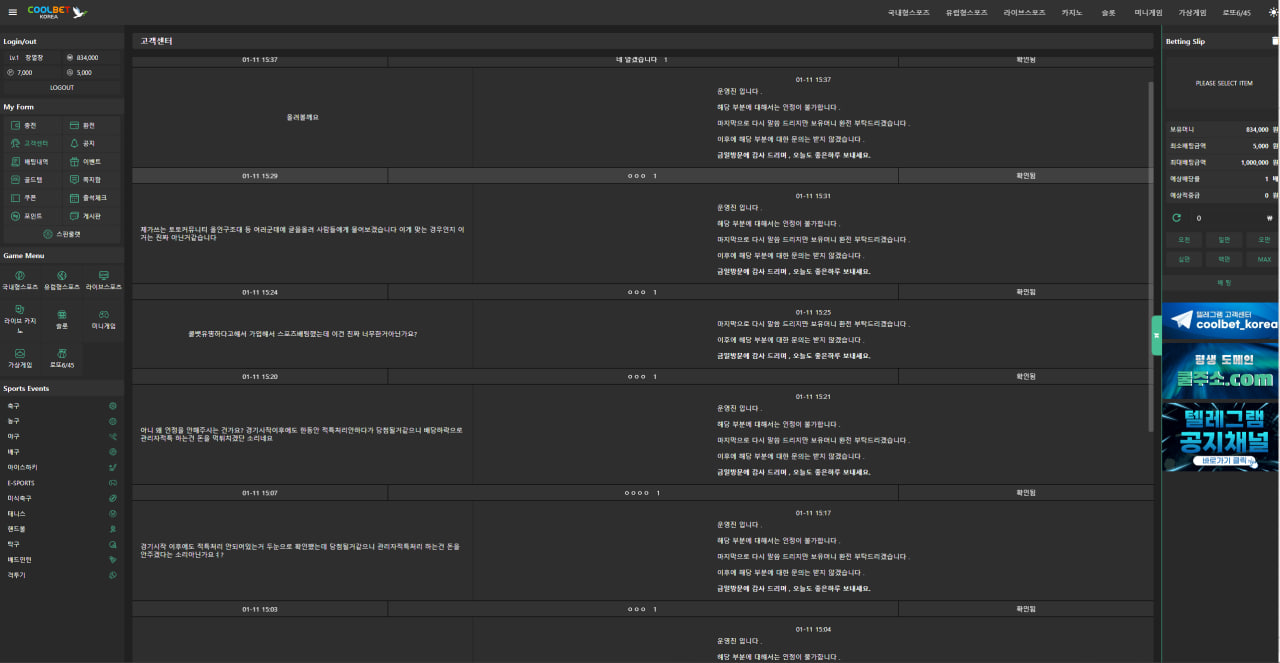Select 라이브스포츠 from the top menu
The image size is (1280, 663).
[1024, 13]
